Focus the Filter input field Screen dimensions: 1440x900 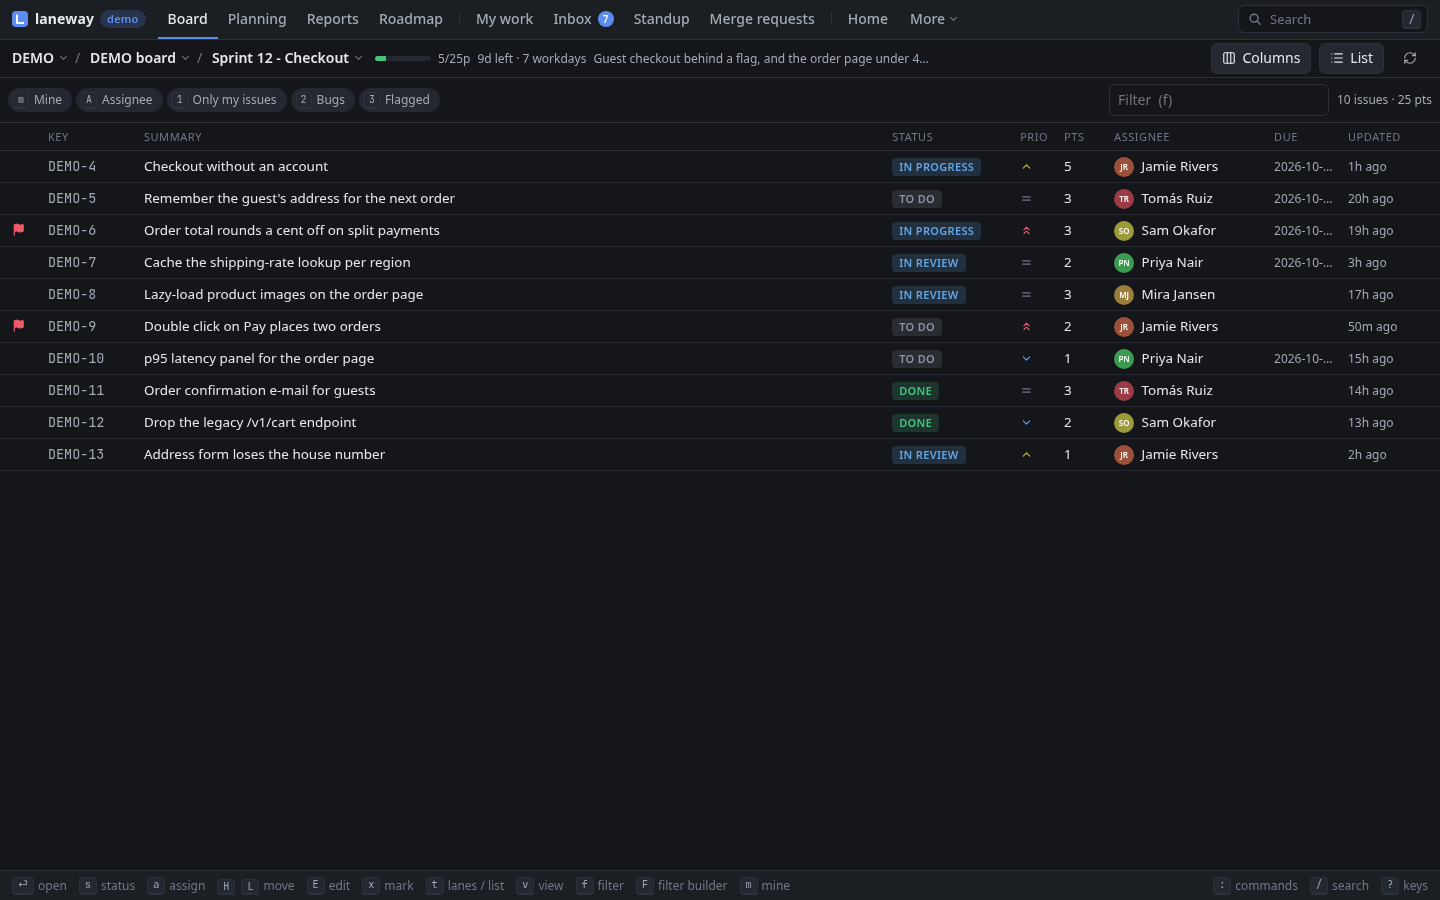[x=1219, y=100]
